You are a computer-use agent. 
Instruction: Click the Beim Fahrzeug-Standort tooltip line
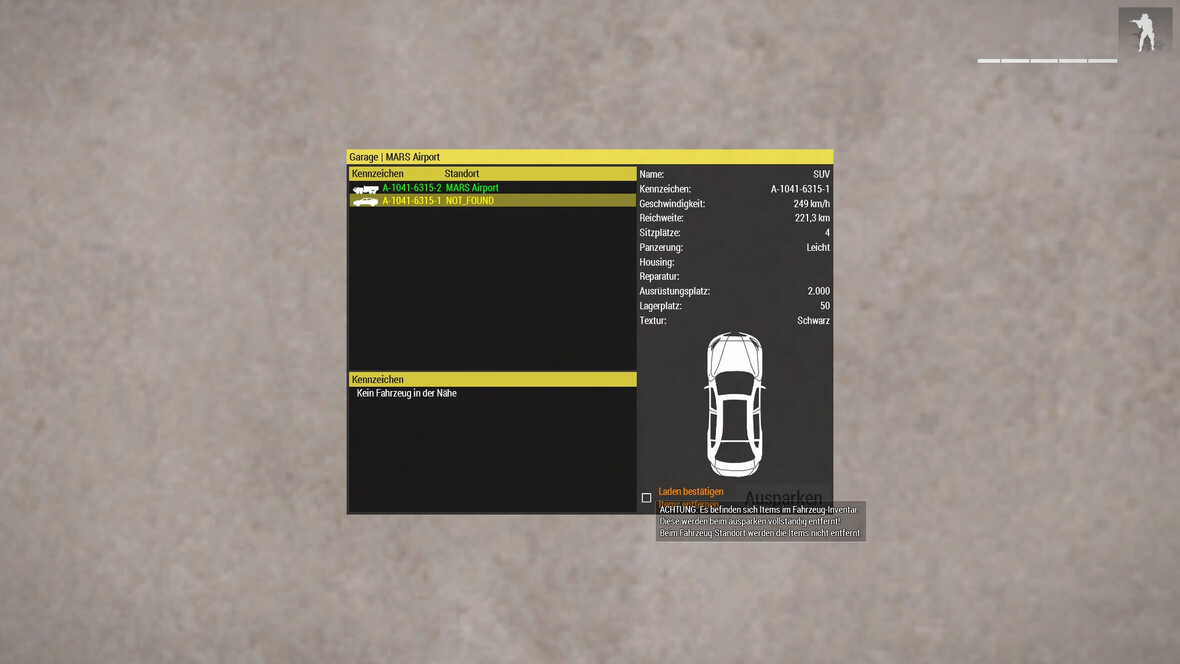[759, 533]
